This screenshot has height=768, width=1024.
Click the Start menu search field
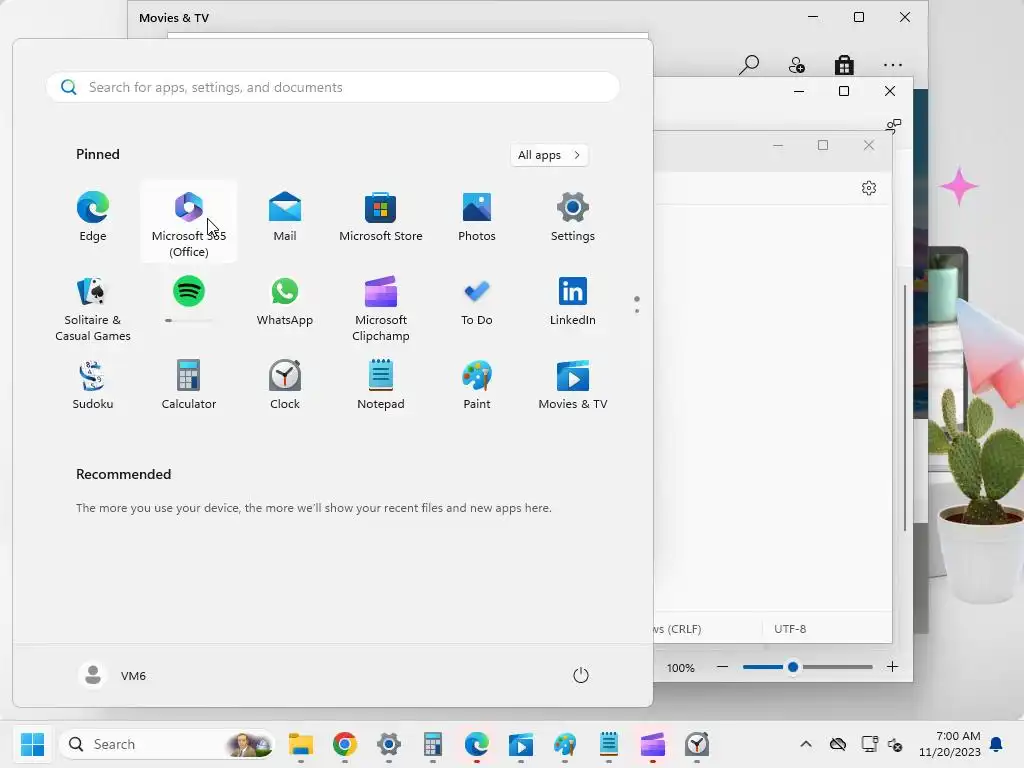(333, 87)
